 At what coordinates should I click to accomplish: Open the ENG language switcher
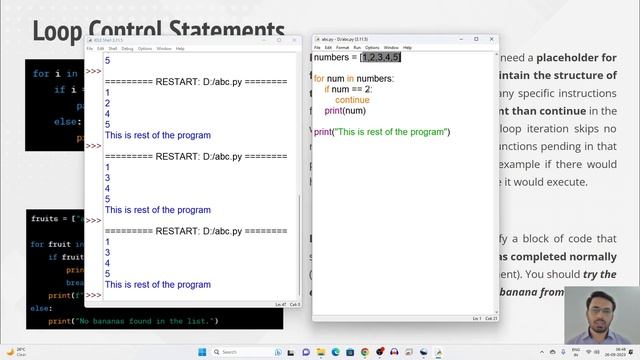[x=576, y=352]
